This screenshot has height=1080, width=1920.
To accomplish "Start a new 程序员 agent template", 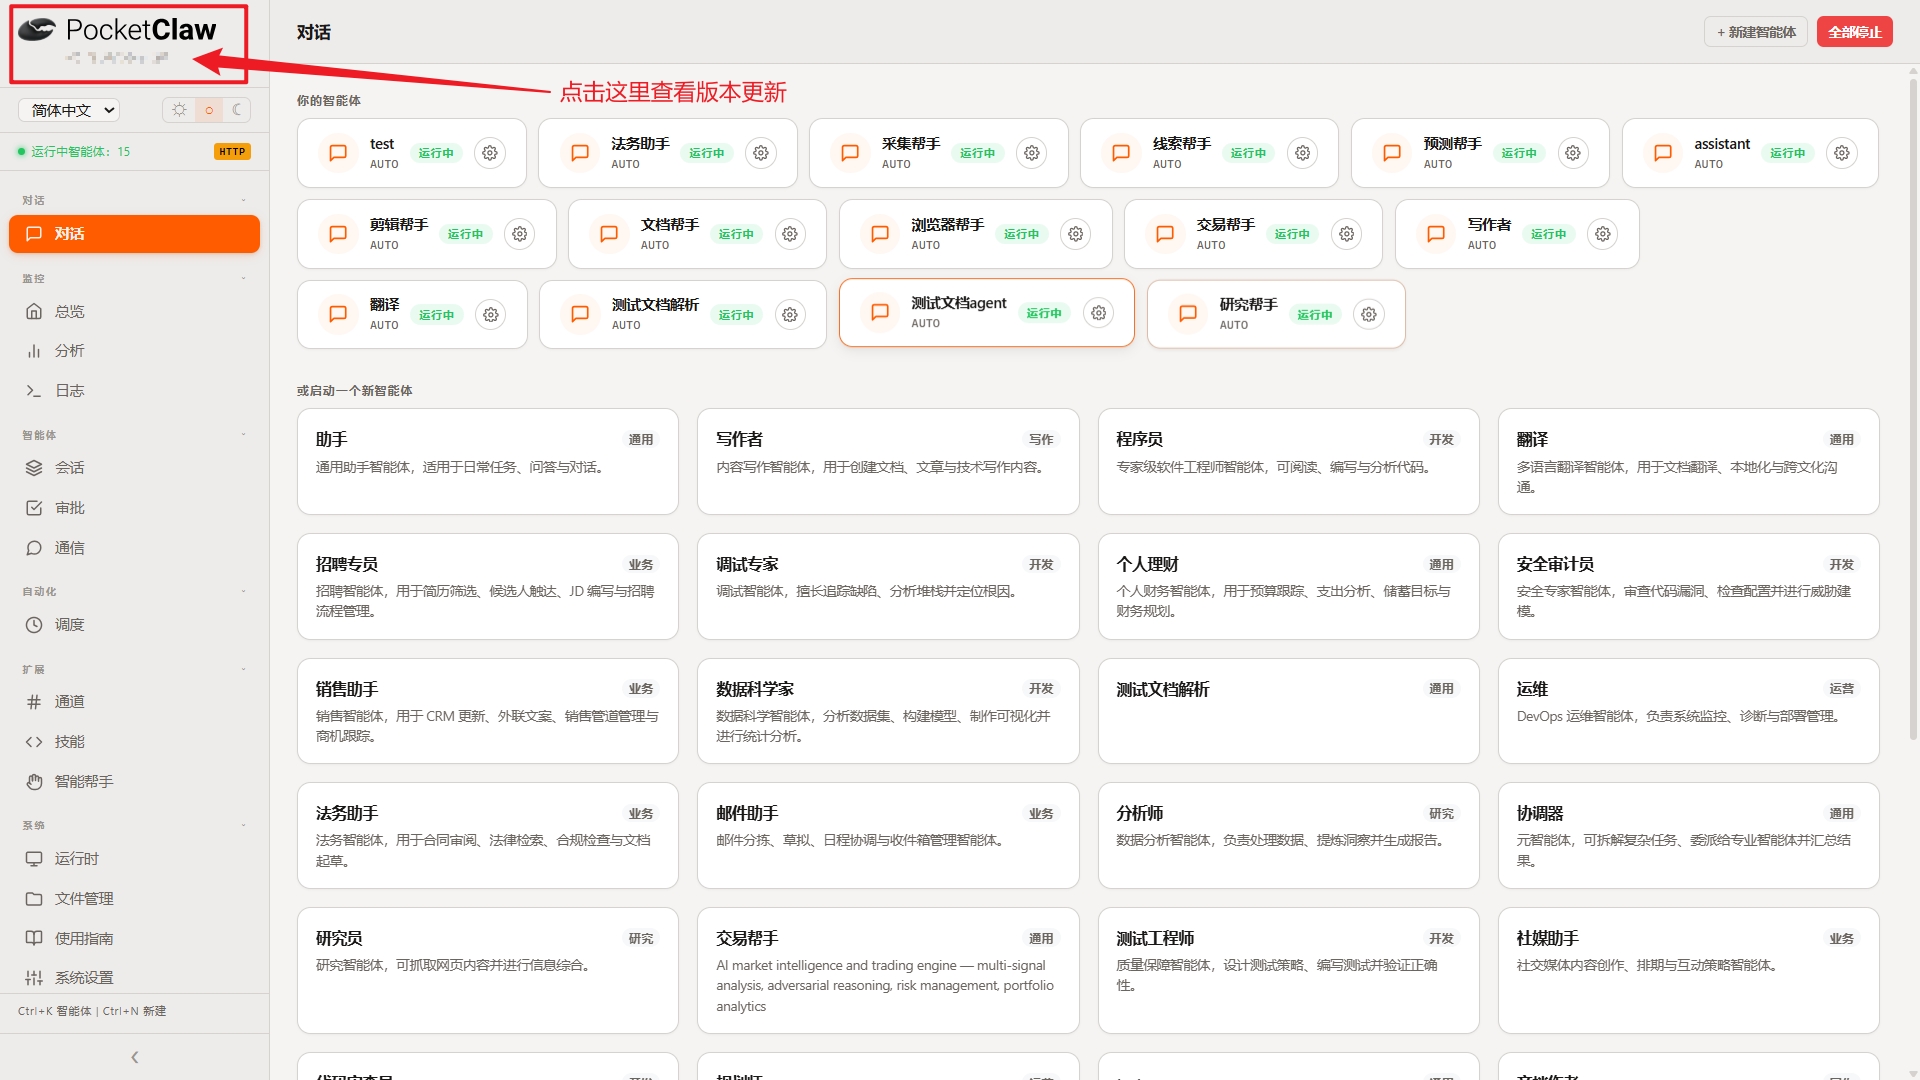I will click(1288, 461).
